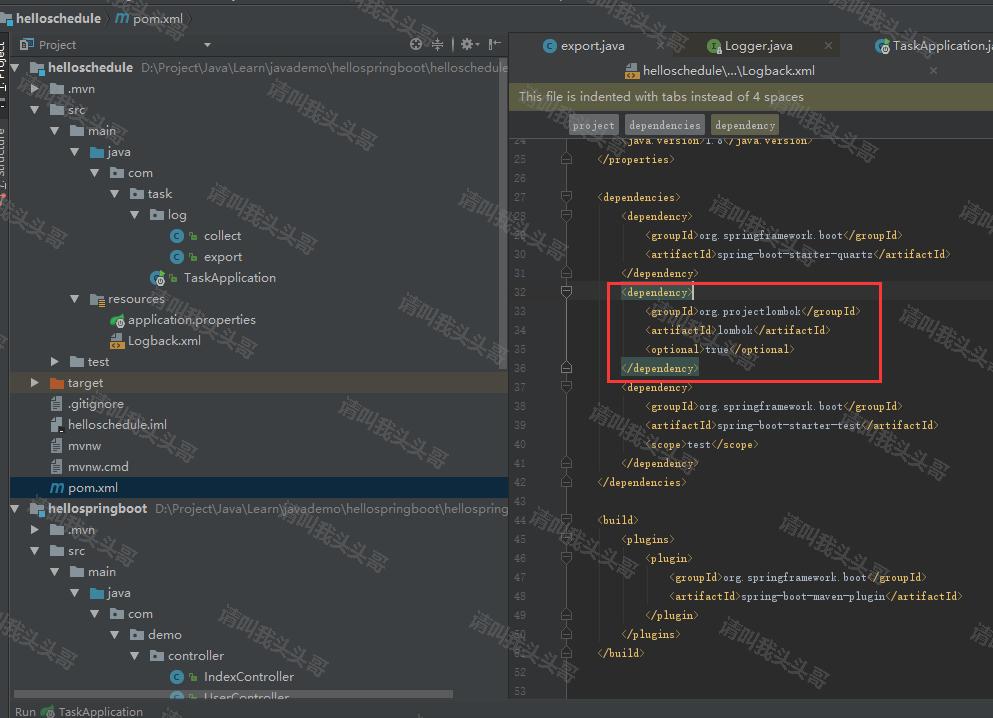Collapse the resources folder
This screenshot has height=718, width=993.
[x=75, y=299]
